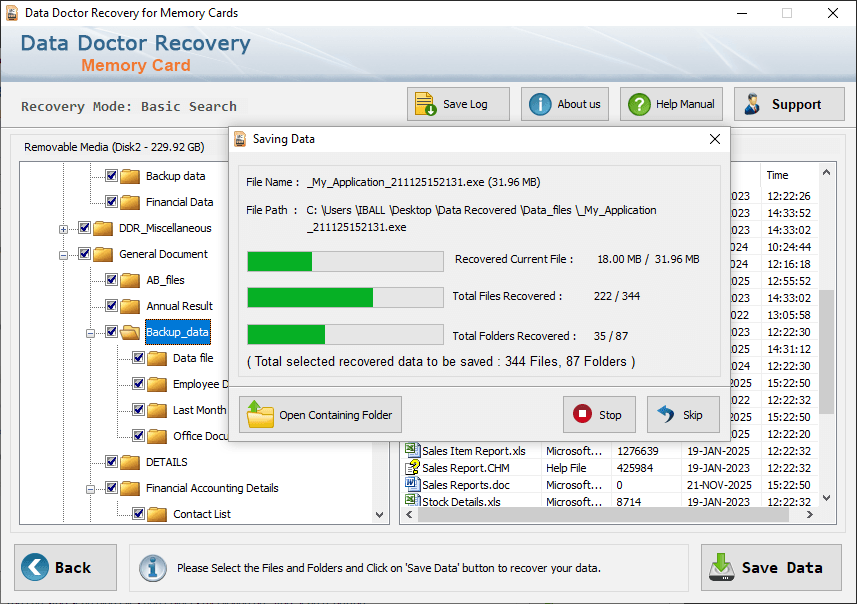This screenshot has height=604, width=857.
Task: Click the General Document folder icon
Action: click(x=103, y=254)
